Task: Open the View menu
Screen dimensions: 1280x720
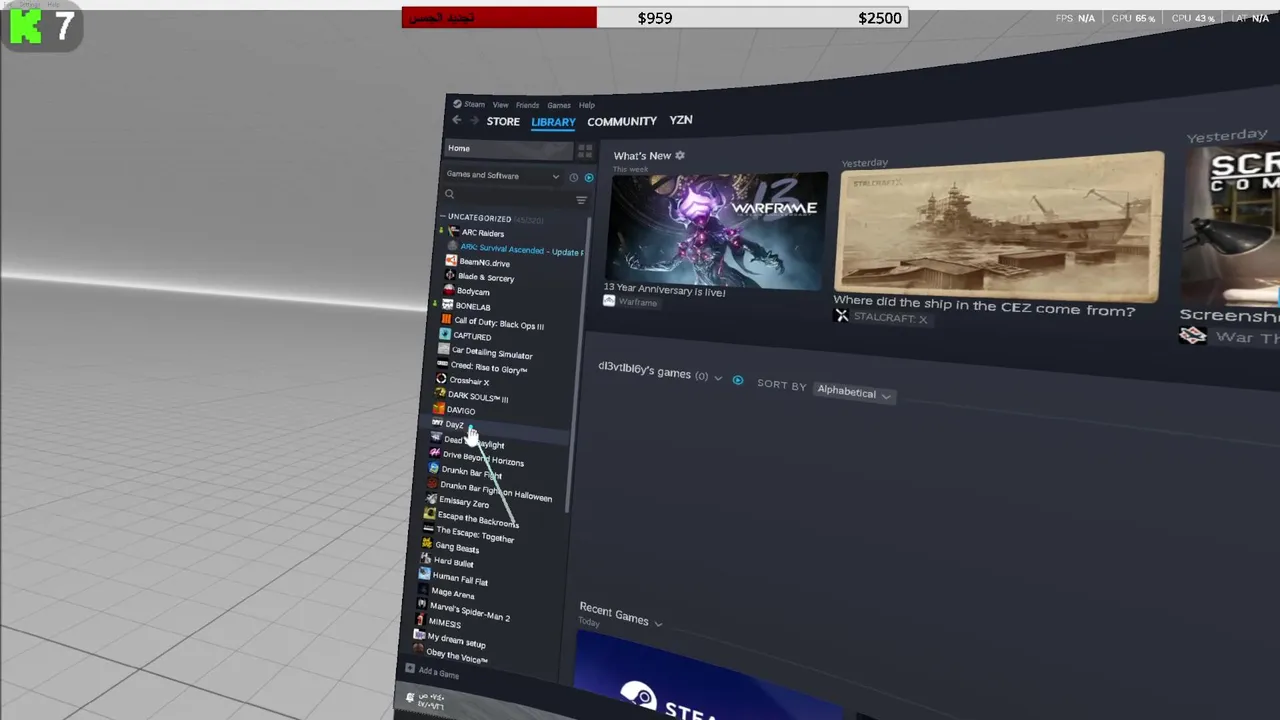Action: tap(500, 104)
